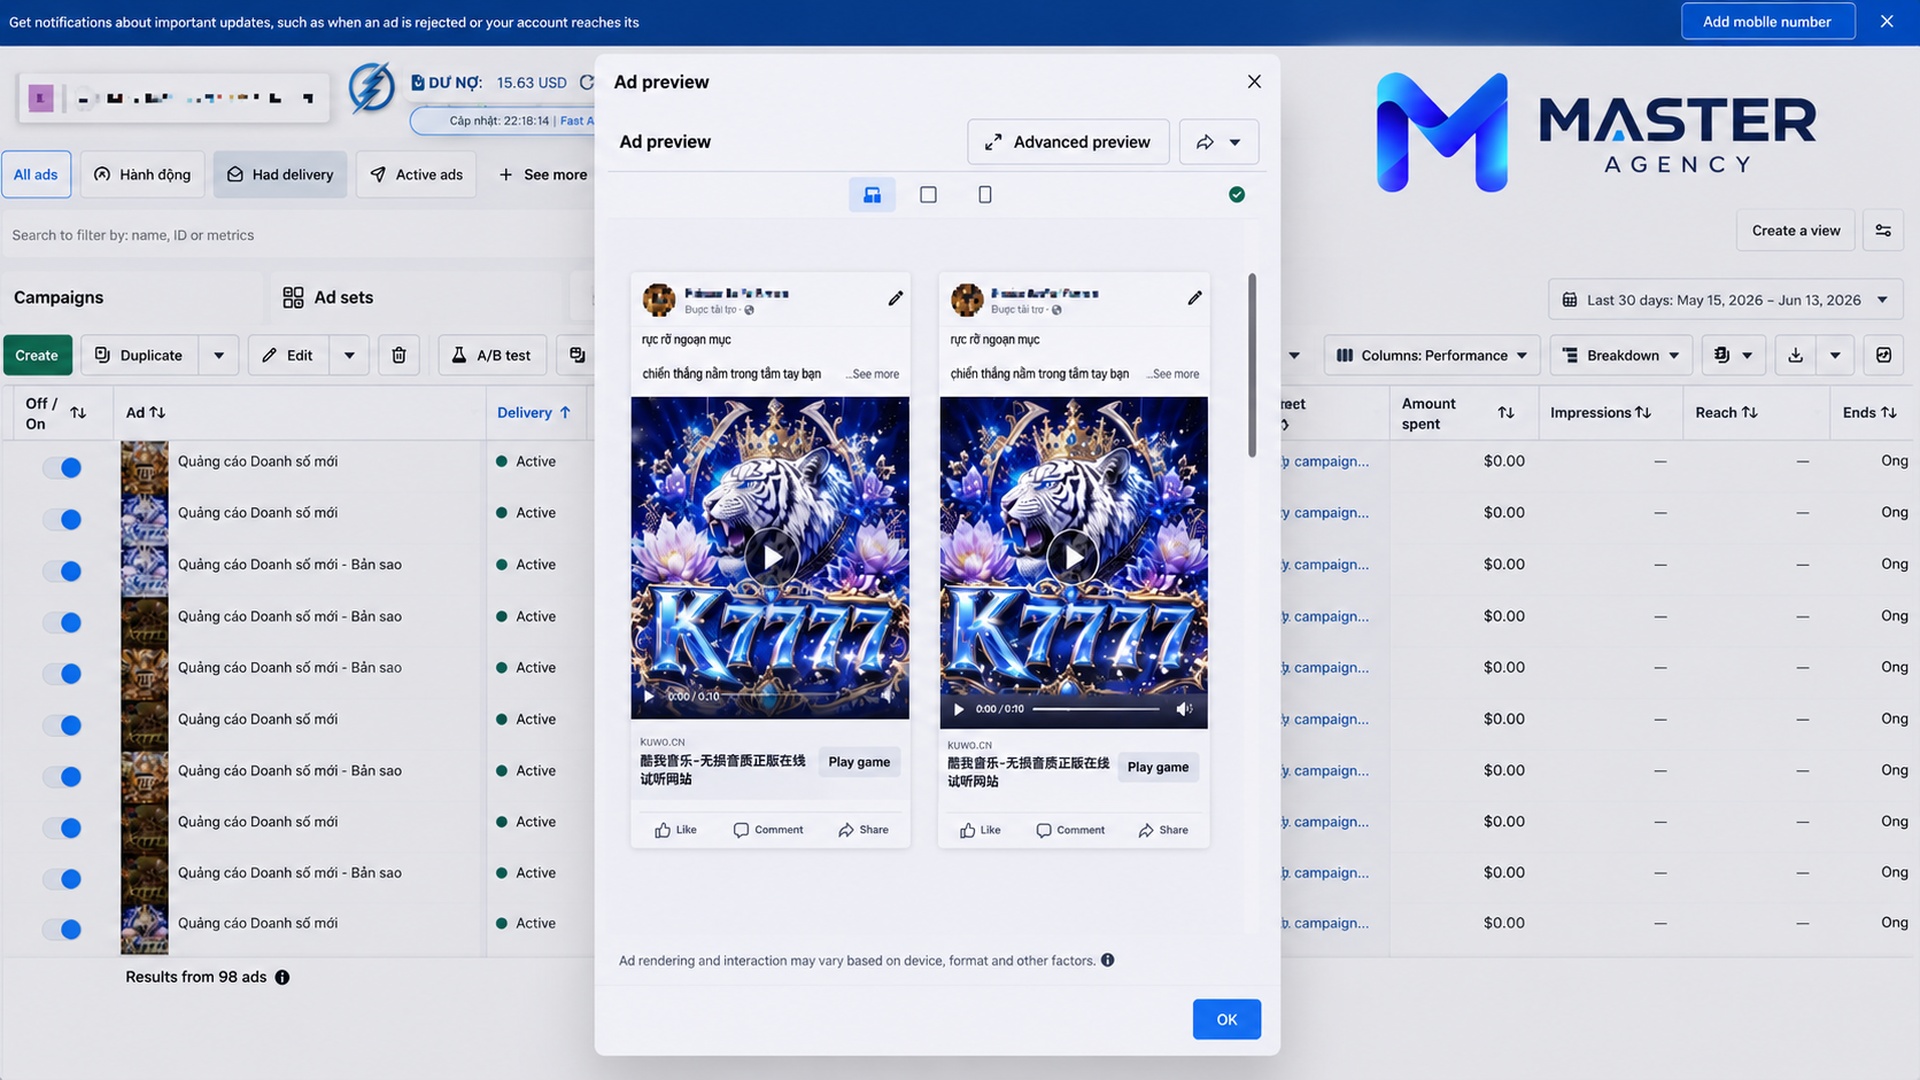
Task: Focus the search filter field
Action: click(298, 235)
